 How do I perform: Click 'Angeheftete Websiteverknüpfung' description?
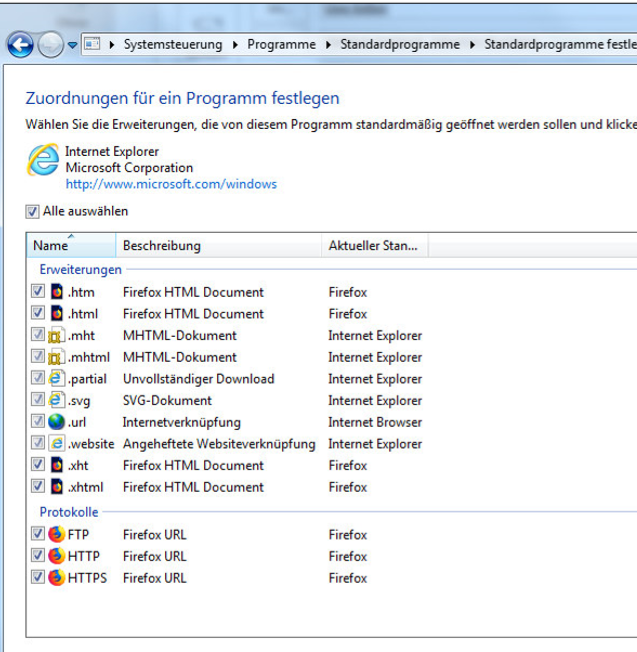219,444
